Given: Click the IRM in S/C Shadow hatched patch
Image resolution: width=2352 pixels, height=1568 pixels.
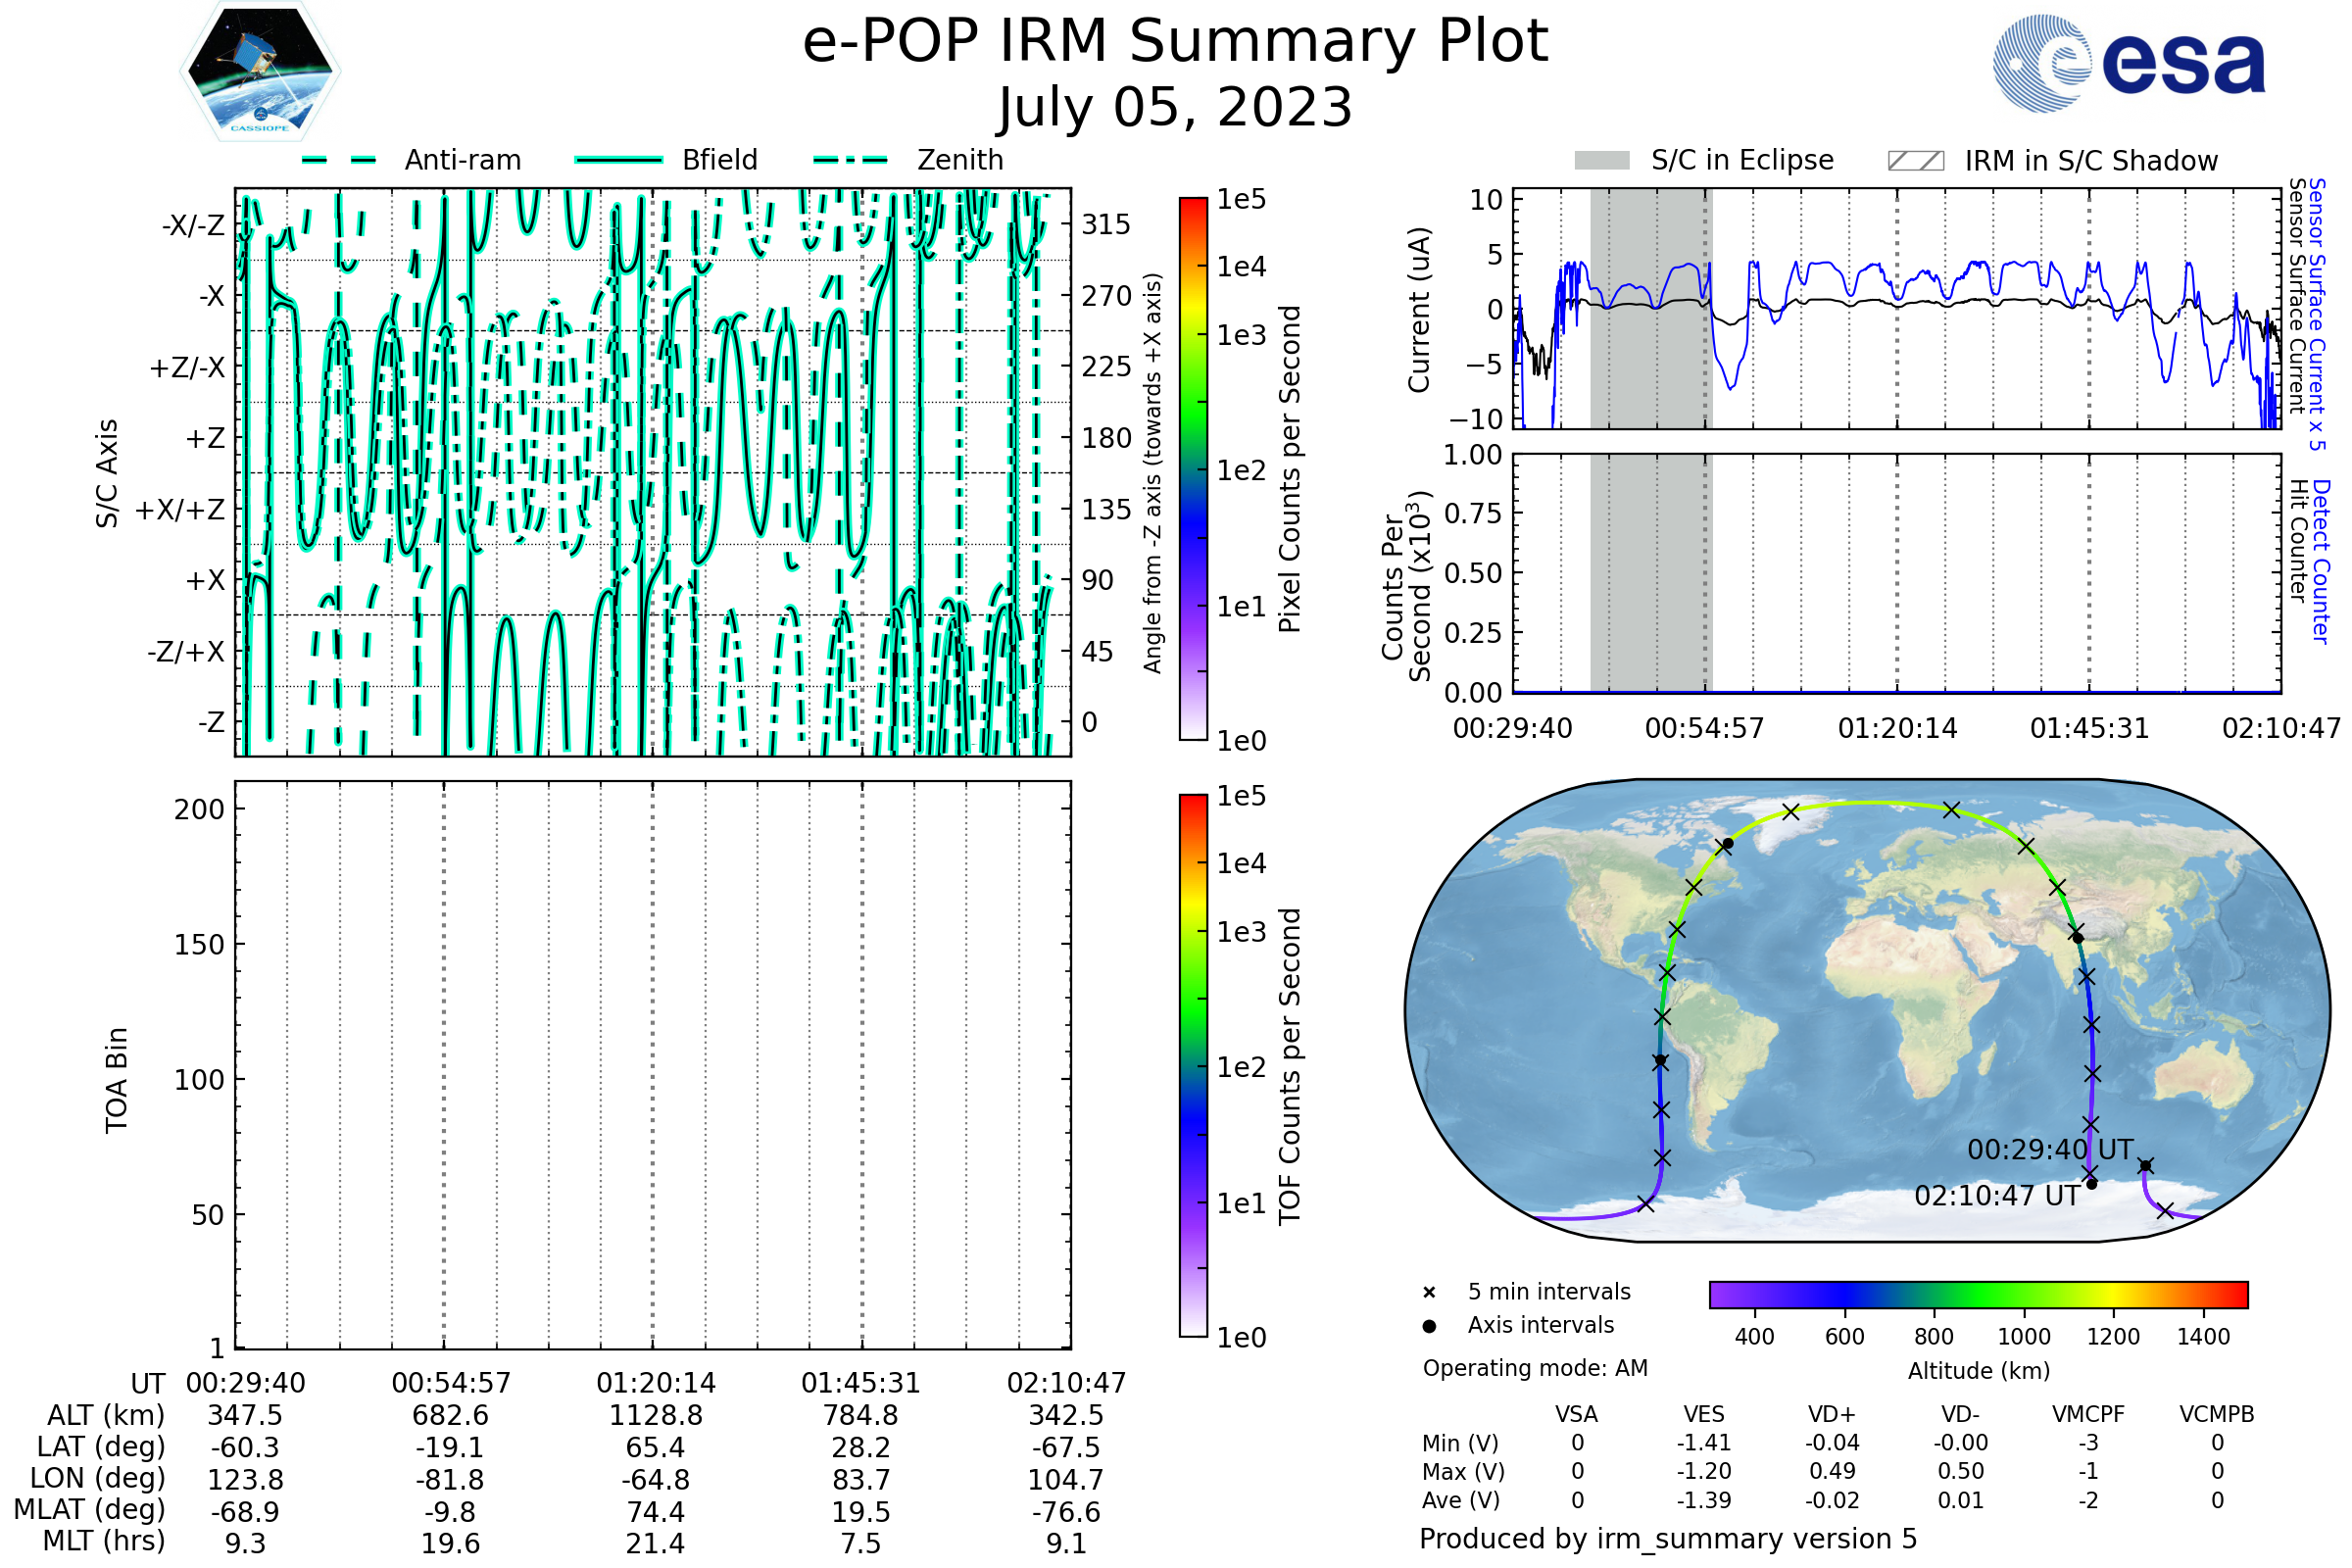Looking at the screenshot, I should pos(1915,161).
